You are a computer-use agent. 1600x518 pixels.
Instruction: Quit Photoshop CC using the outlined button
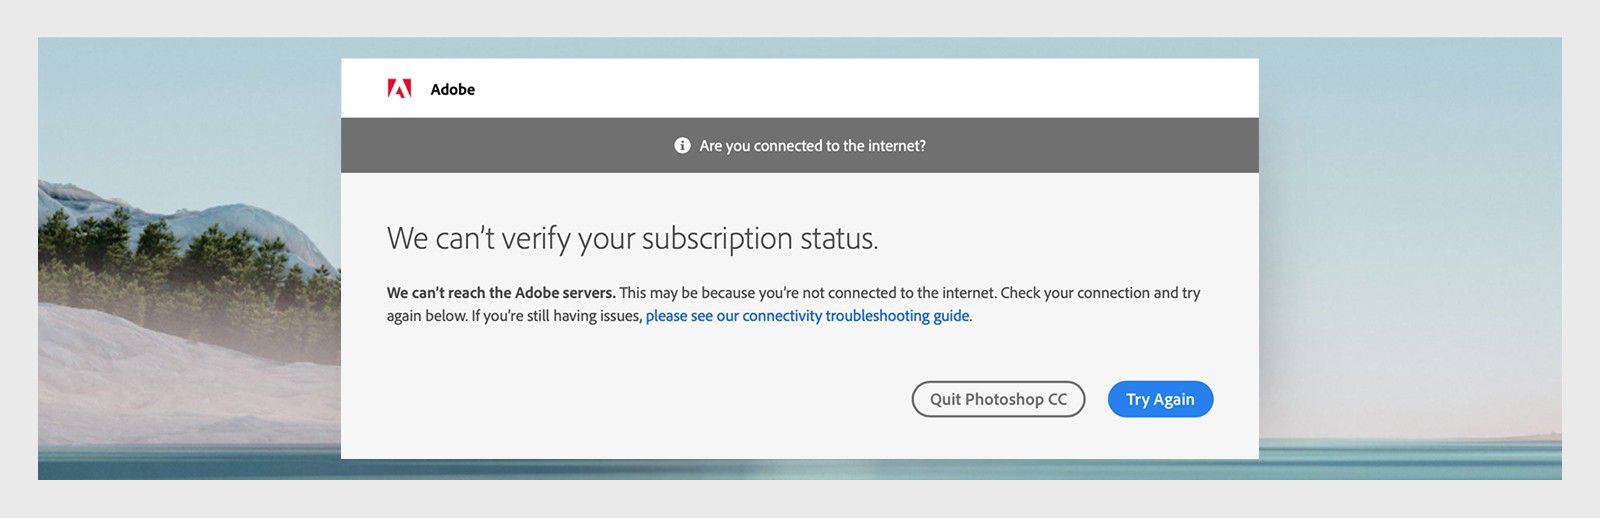[x=998, y=399]
